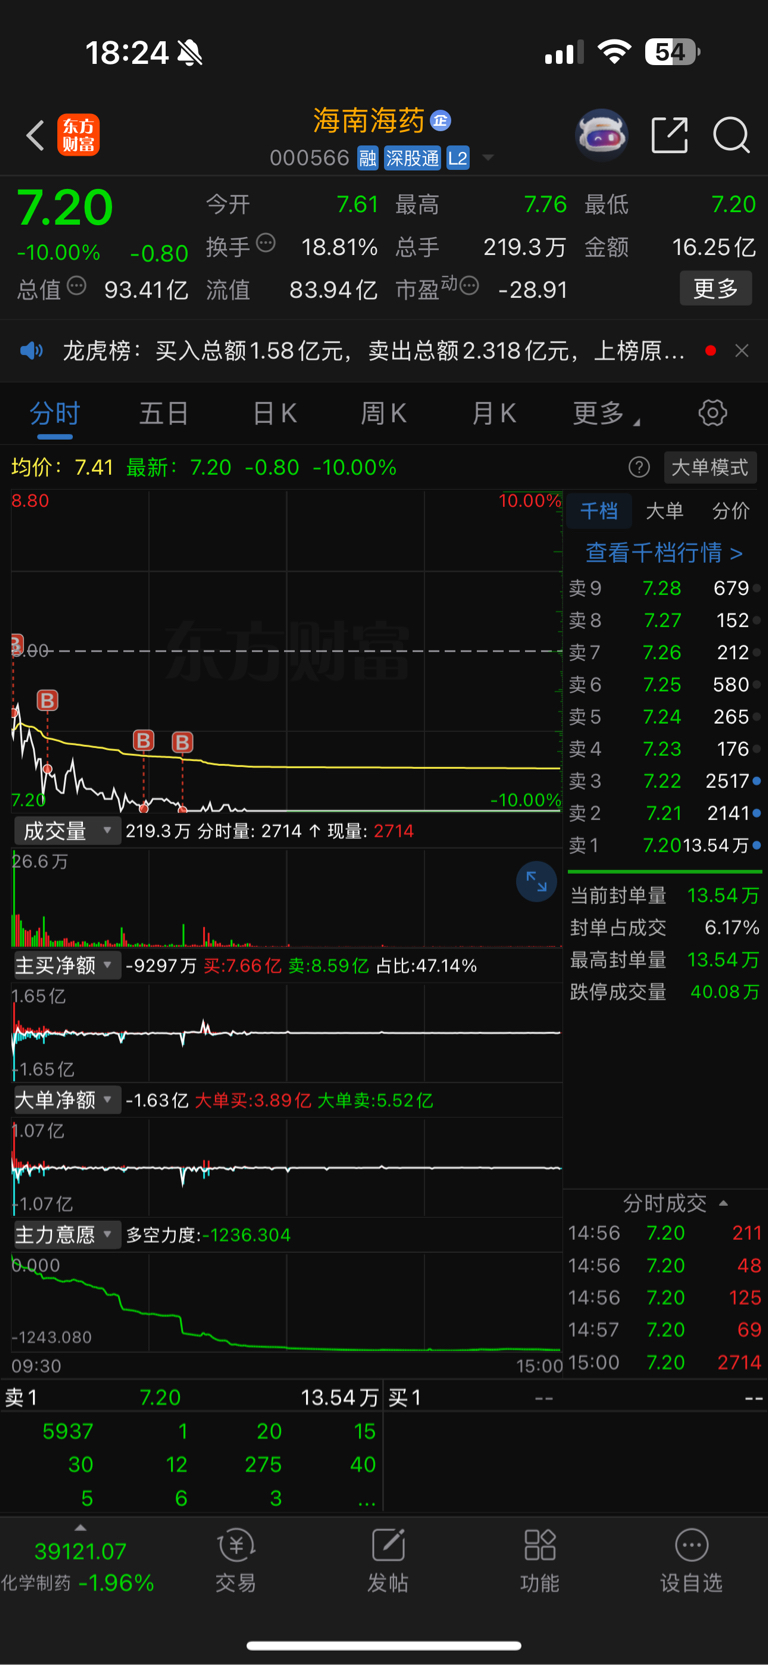Open the 东方财富 logo icon
This screenshot has width=768, height=1665.
click(78, 135)
